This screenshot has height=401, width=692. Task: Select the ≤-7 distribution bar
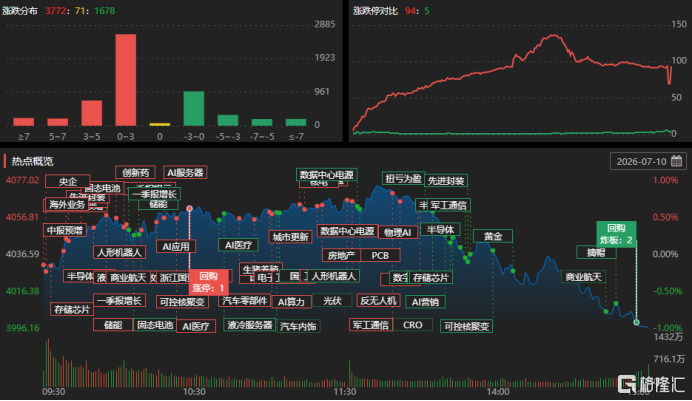pos(296,122)
